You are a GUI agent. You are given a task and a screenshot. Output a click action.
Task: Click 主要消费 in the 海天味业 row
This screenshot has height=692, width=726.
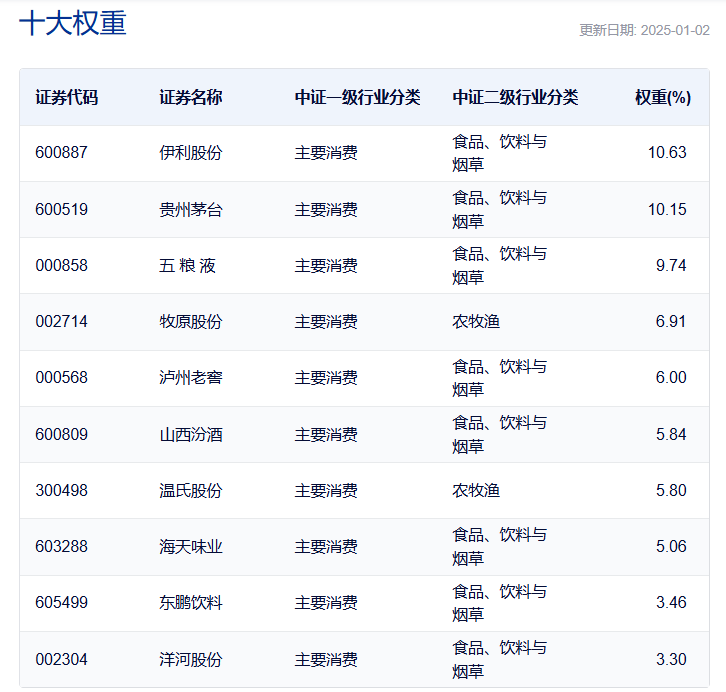point(326,546)
